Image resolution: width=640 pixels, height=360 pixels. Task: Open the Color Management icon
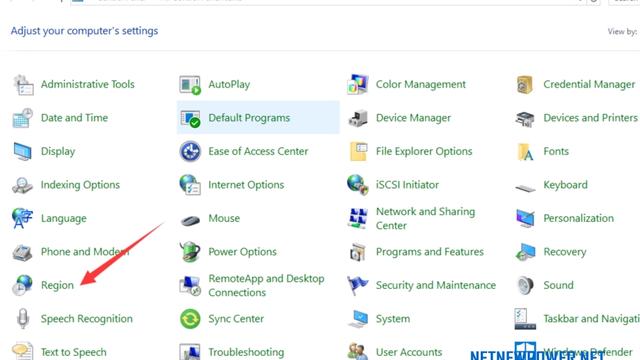click(x=358, y=84)
